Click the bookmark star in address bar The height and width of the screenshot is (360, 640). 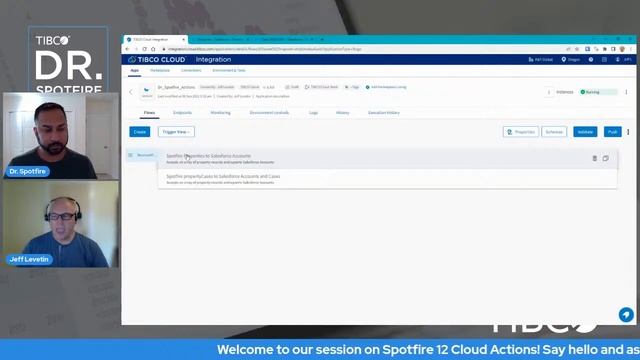coord(577,49)
